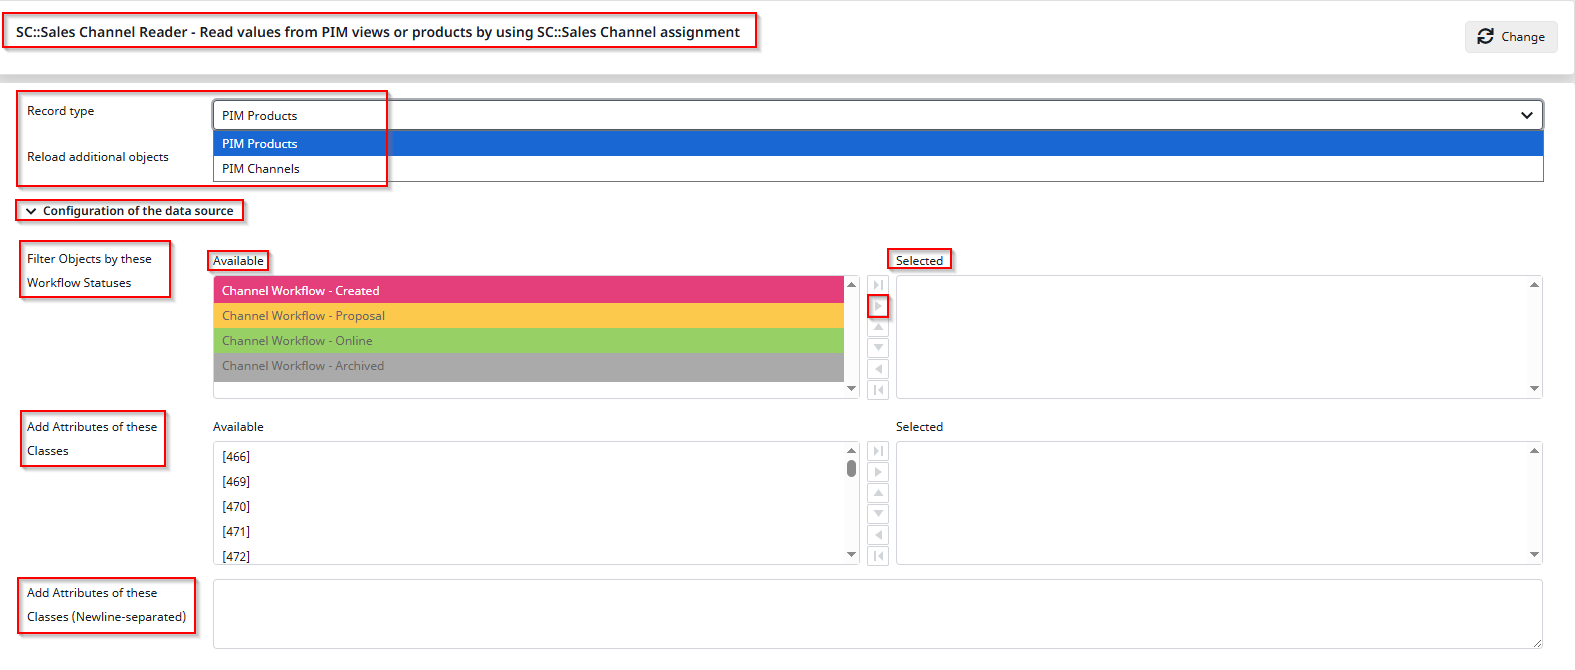The width and height of the screenshot is (1575, 670).
Task: Click move-all-left icon for Workflow Statuses
Action: pyautogui.click(x=878, y=390)
